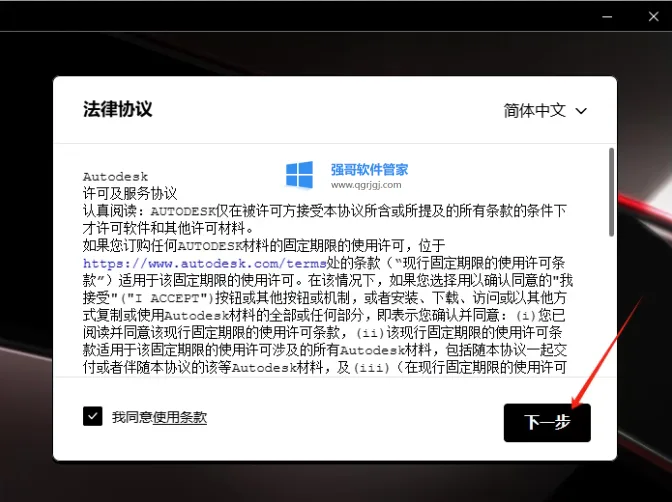The width and height of the screenshot is (672, 502).
Task: Close the installer window
Action: [654, 16]
